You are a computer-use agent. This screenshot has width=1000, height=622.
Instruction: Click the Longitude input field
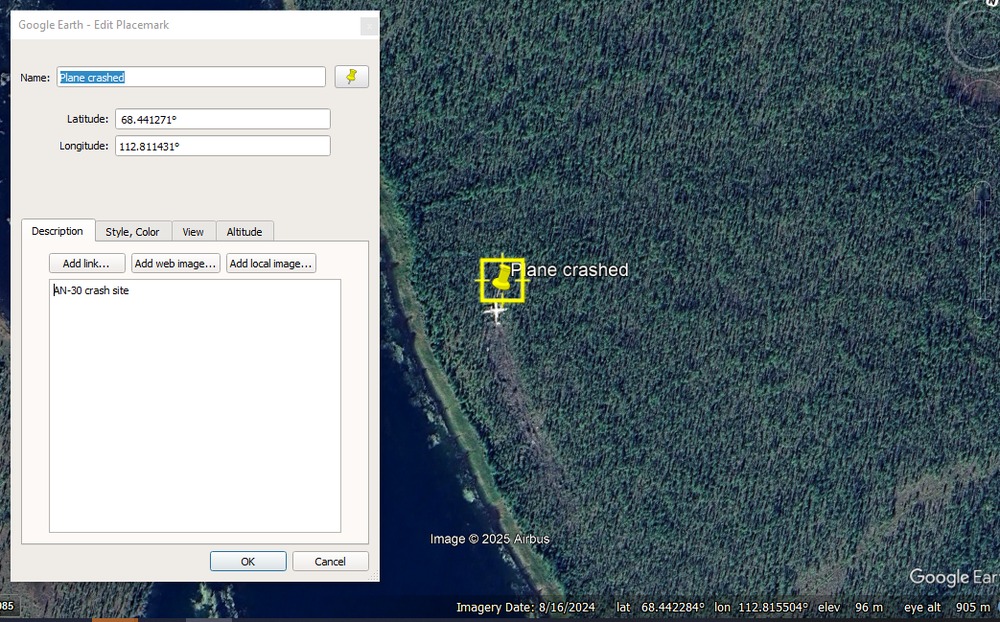[x=223, y=146]
